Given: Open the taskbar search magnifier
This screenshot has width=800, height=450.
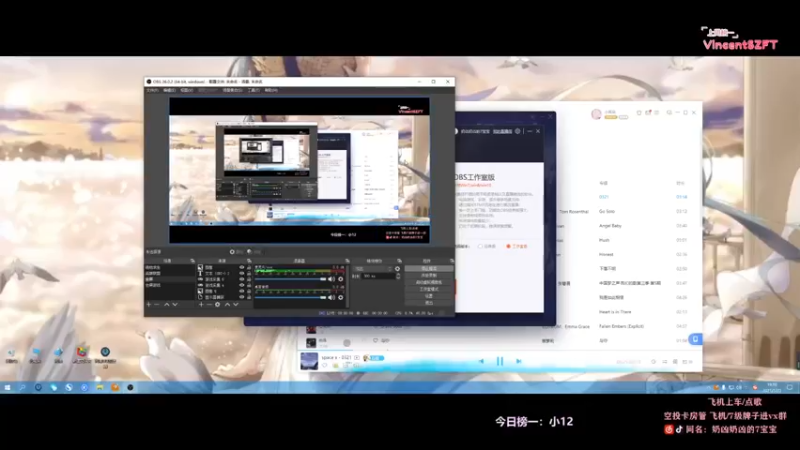Looking at the screenshot, I should (x=22, y=388).
